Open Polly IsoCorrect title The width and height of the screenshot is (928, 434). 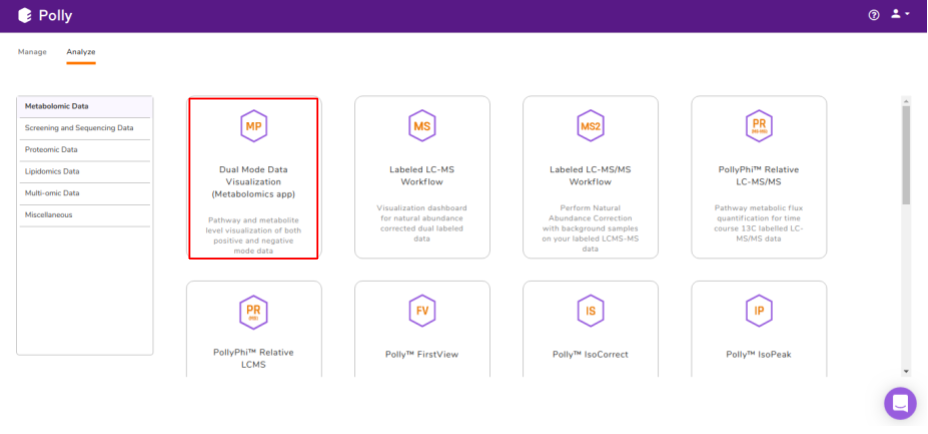point(591,355)
